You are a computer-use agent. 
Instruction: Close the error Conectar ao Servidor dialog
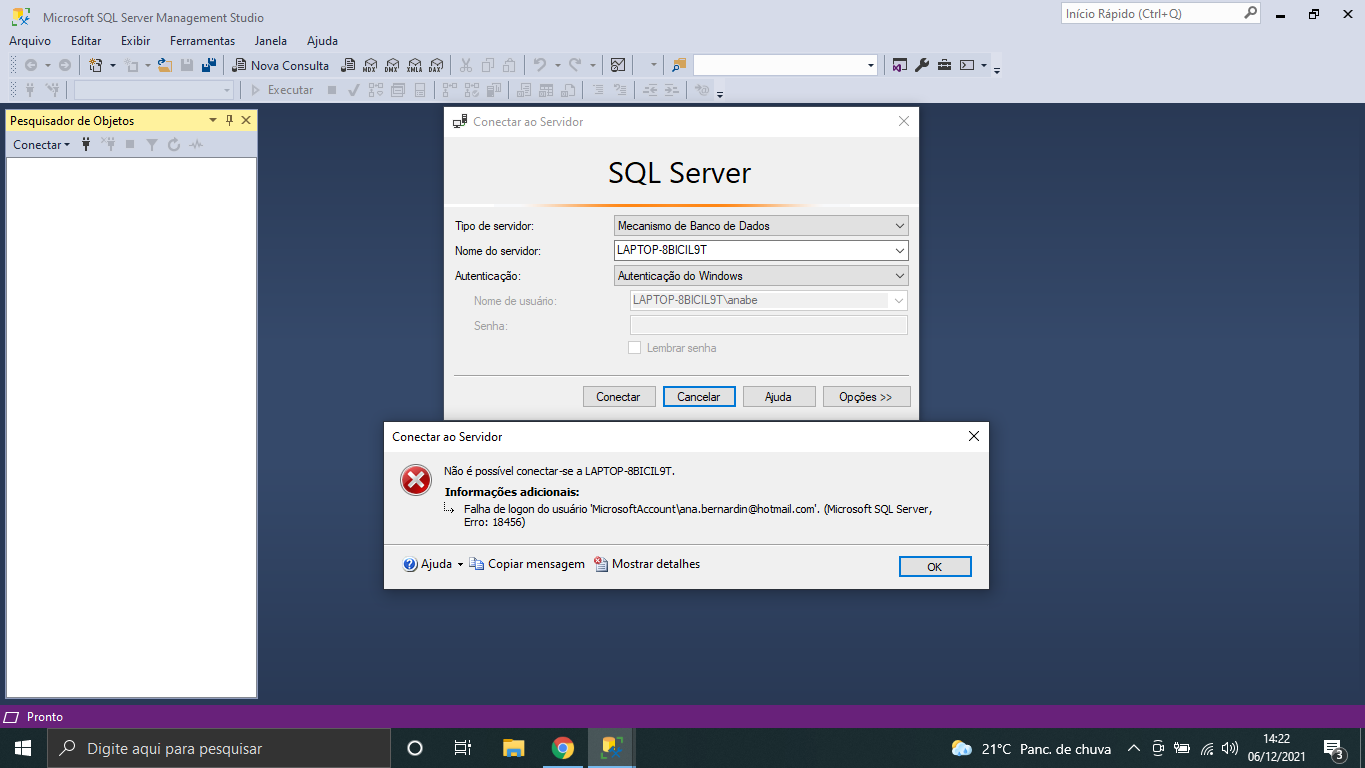tap(973, 436)
